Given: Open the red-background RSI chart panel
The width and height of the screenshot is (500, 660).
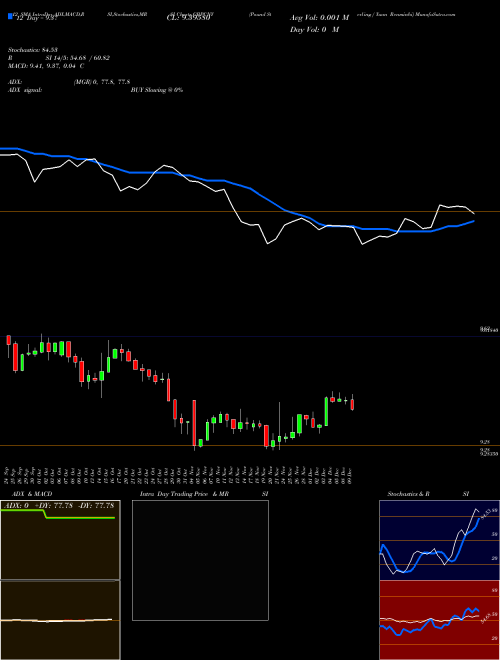Looking at the screenshot, I should point(439,620).
